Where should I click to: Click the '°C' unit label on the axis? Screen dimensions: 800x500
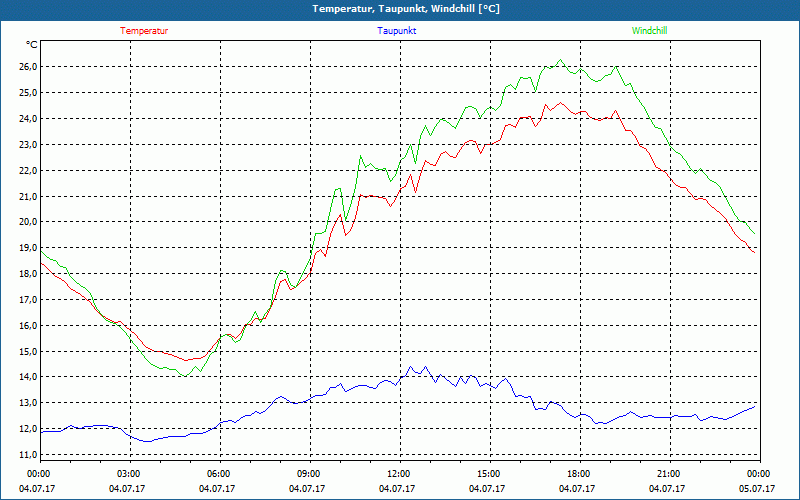32,45
